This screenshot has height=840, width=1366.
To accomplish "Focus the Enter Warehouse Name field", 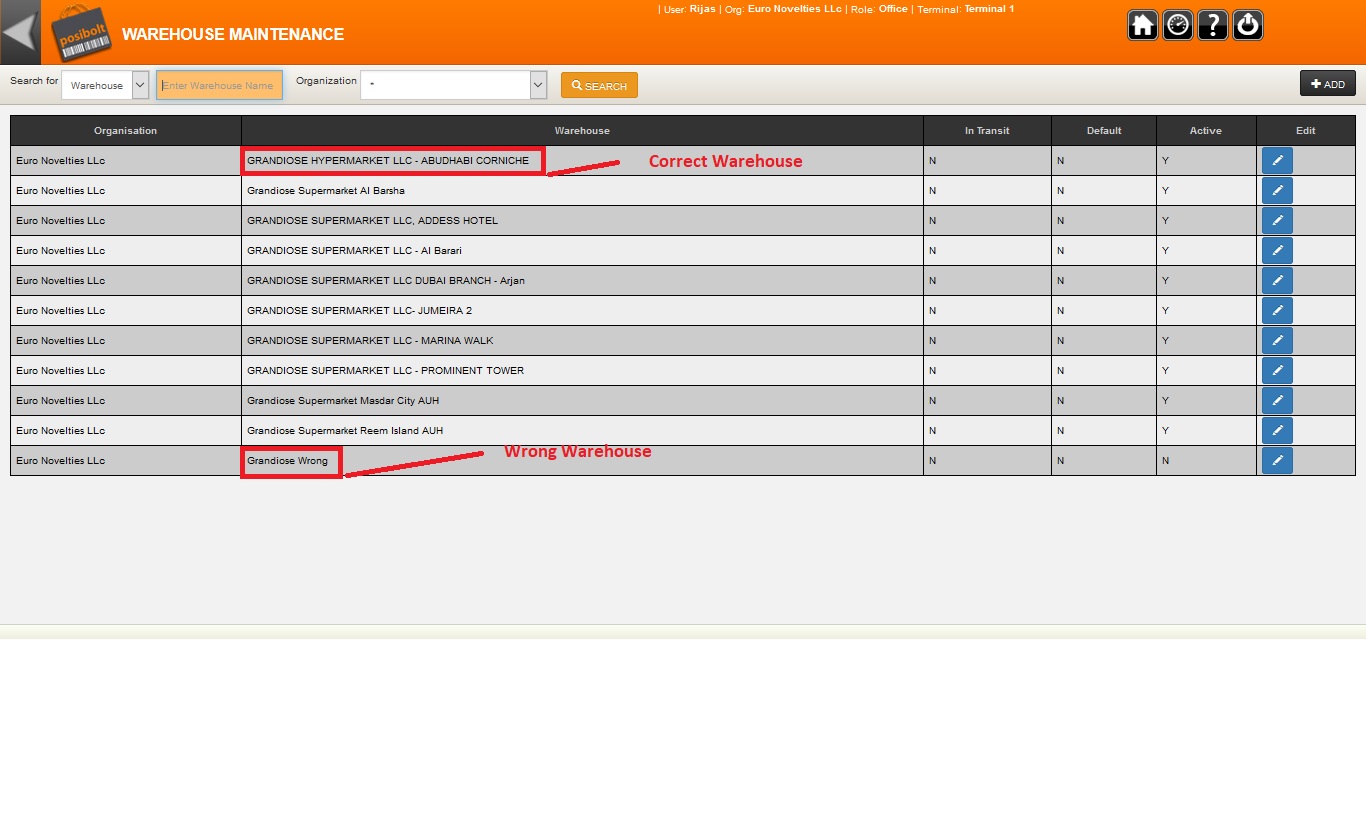I will point(219,86).
